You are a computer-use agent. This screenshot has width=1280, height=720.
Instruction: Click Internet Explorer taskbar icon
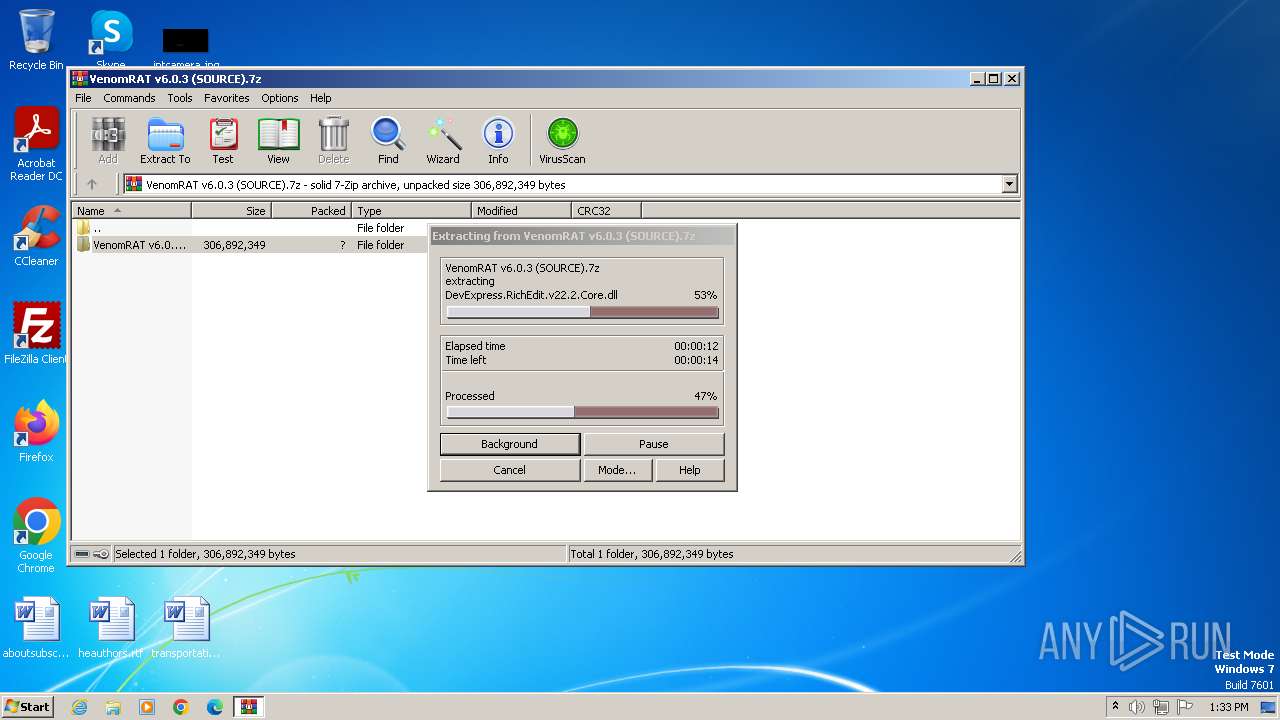pyautogui.click(x=79, y=707)
